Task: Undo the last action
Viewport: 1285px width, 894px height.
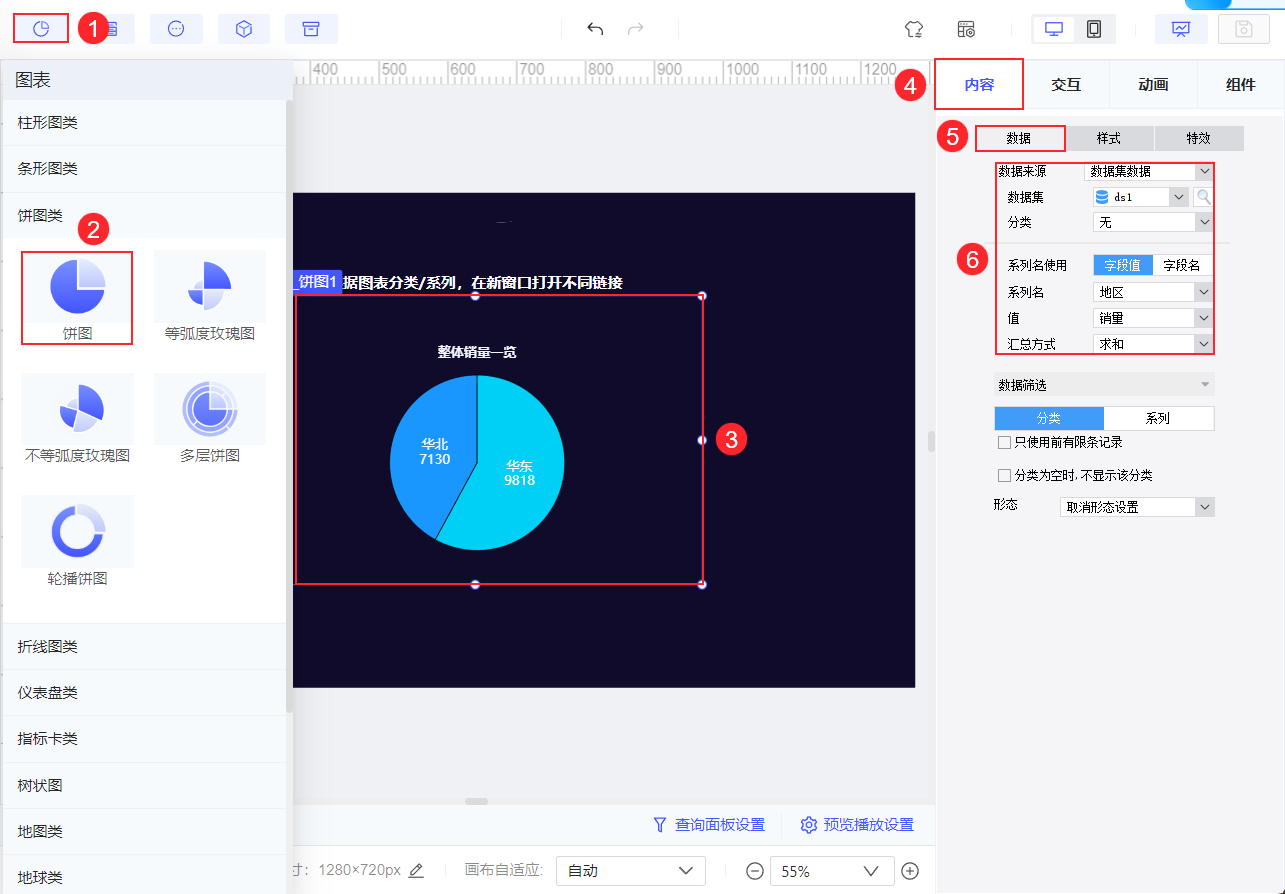Action: point(595,29)
